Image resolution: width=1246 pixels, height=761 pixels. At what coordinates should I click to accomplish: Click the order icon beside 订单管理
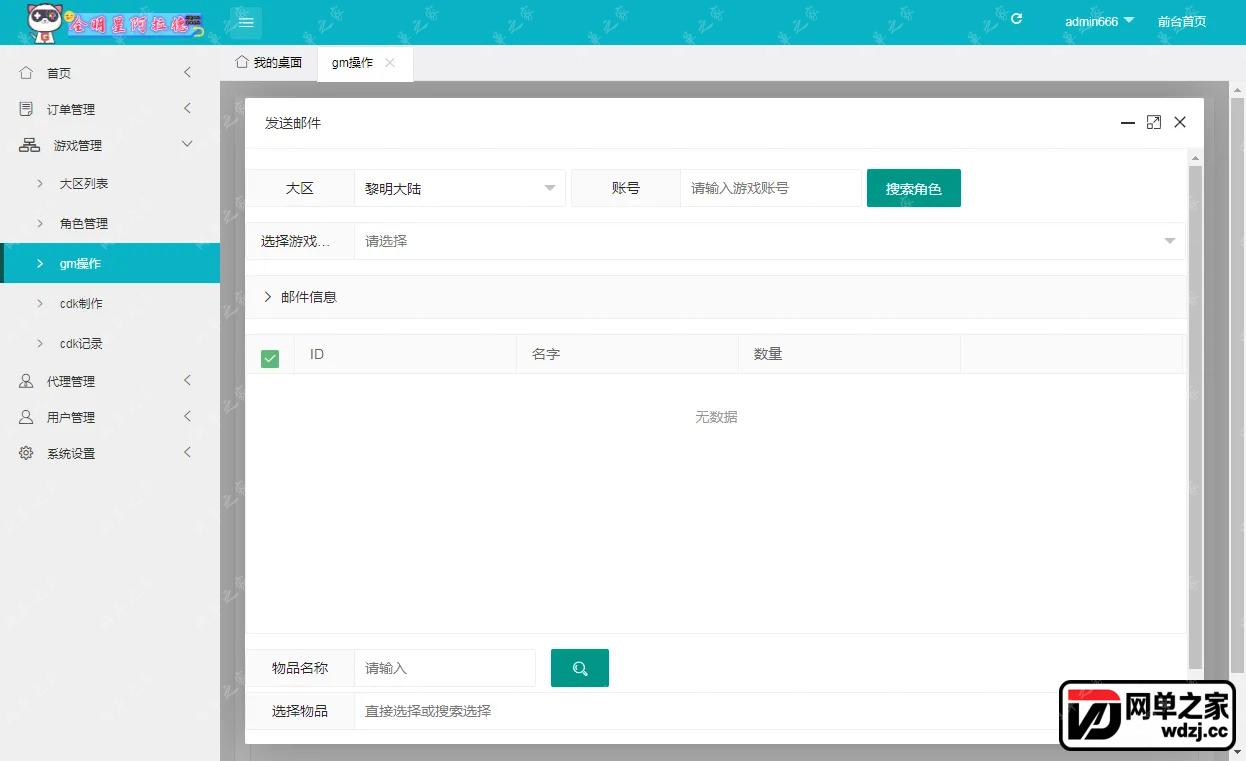pyautogui.click(x=26, y=109)
